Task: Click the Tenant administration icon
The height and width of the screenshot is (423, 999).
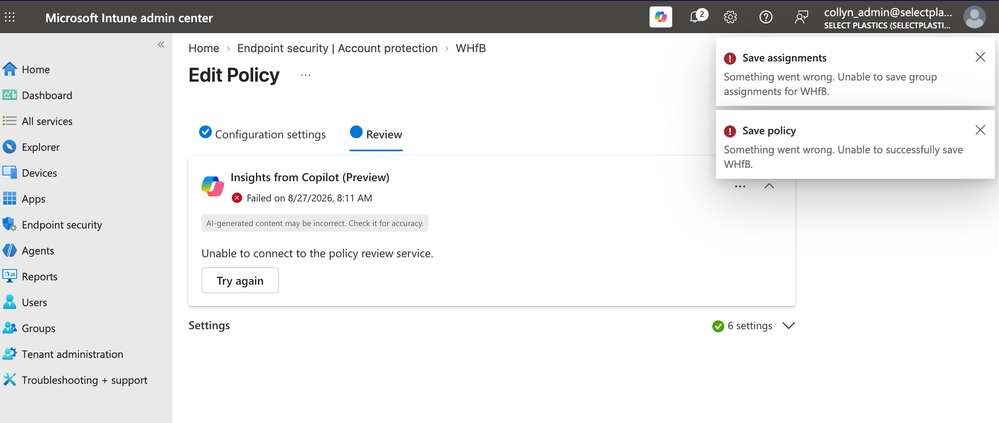Action: point(10,354)
